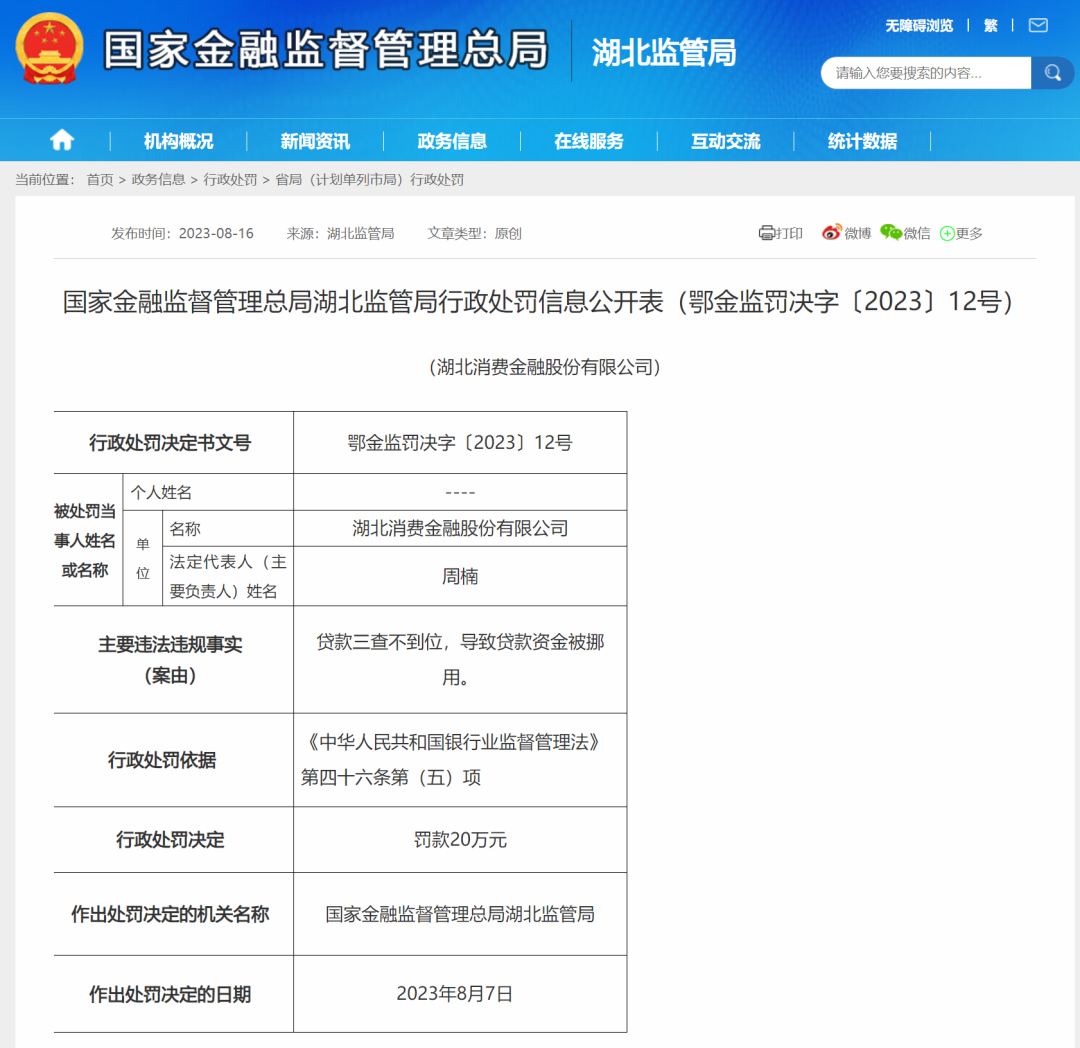Image resolution: width=1080 pixels, height=1048 pixels.
Task: Click the 更多 share label
Action: click(x=969, y=233)
